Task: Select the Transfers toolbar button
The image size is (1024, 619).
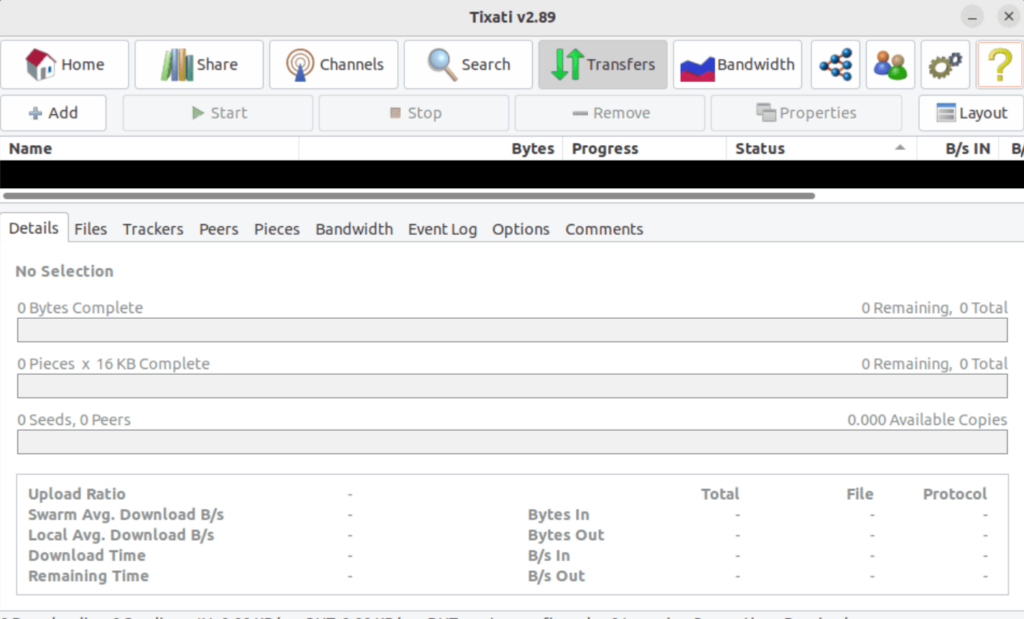Action: click(603, 65)
